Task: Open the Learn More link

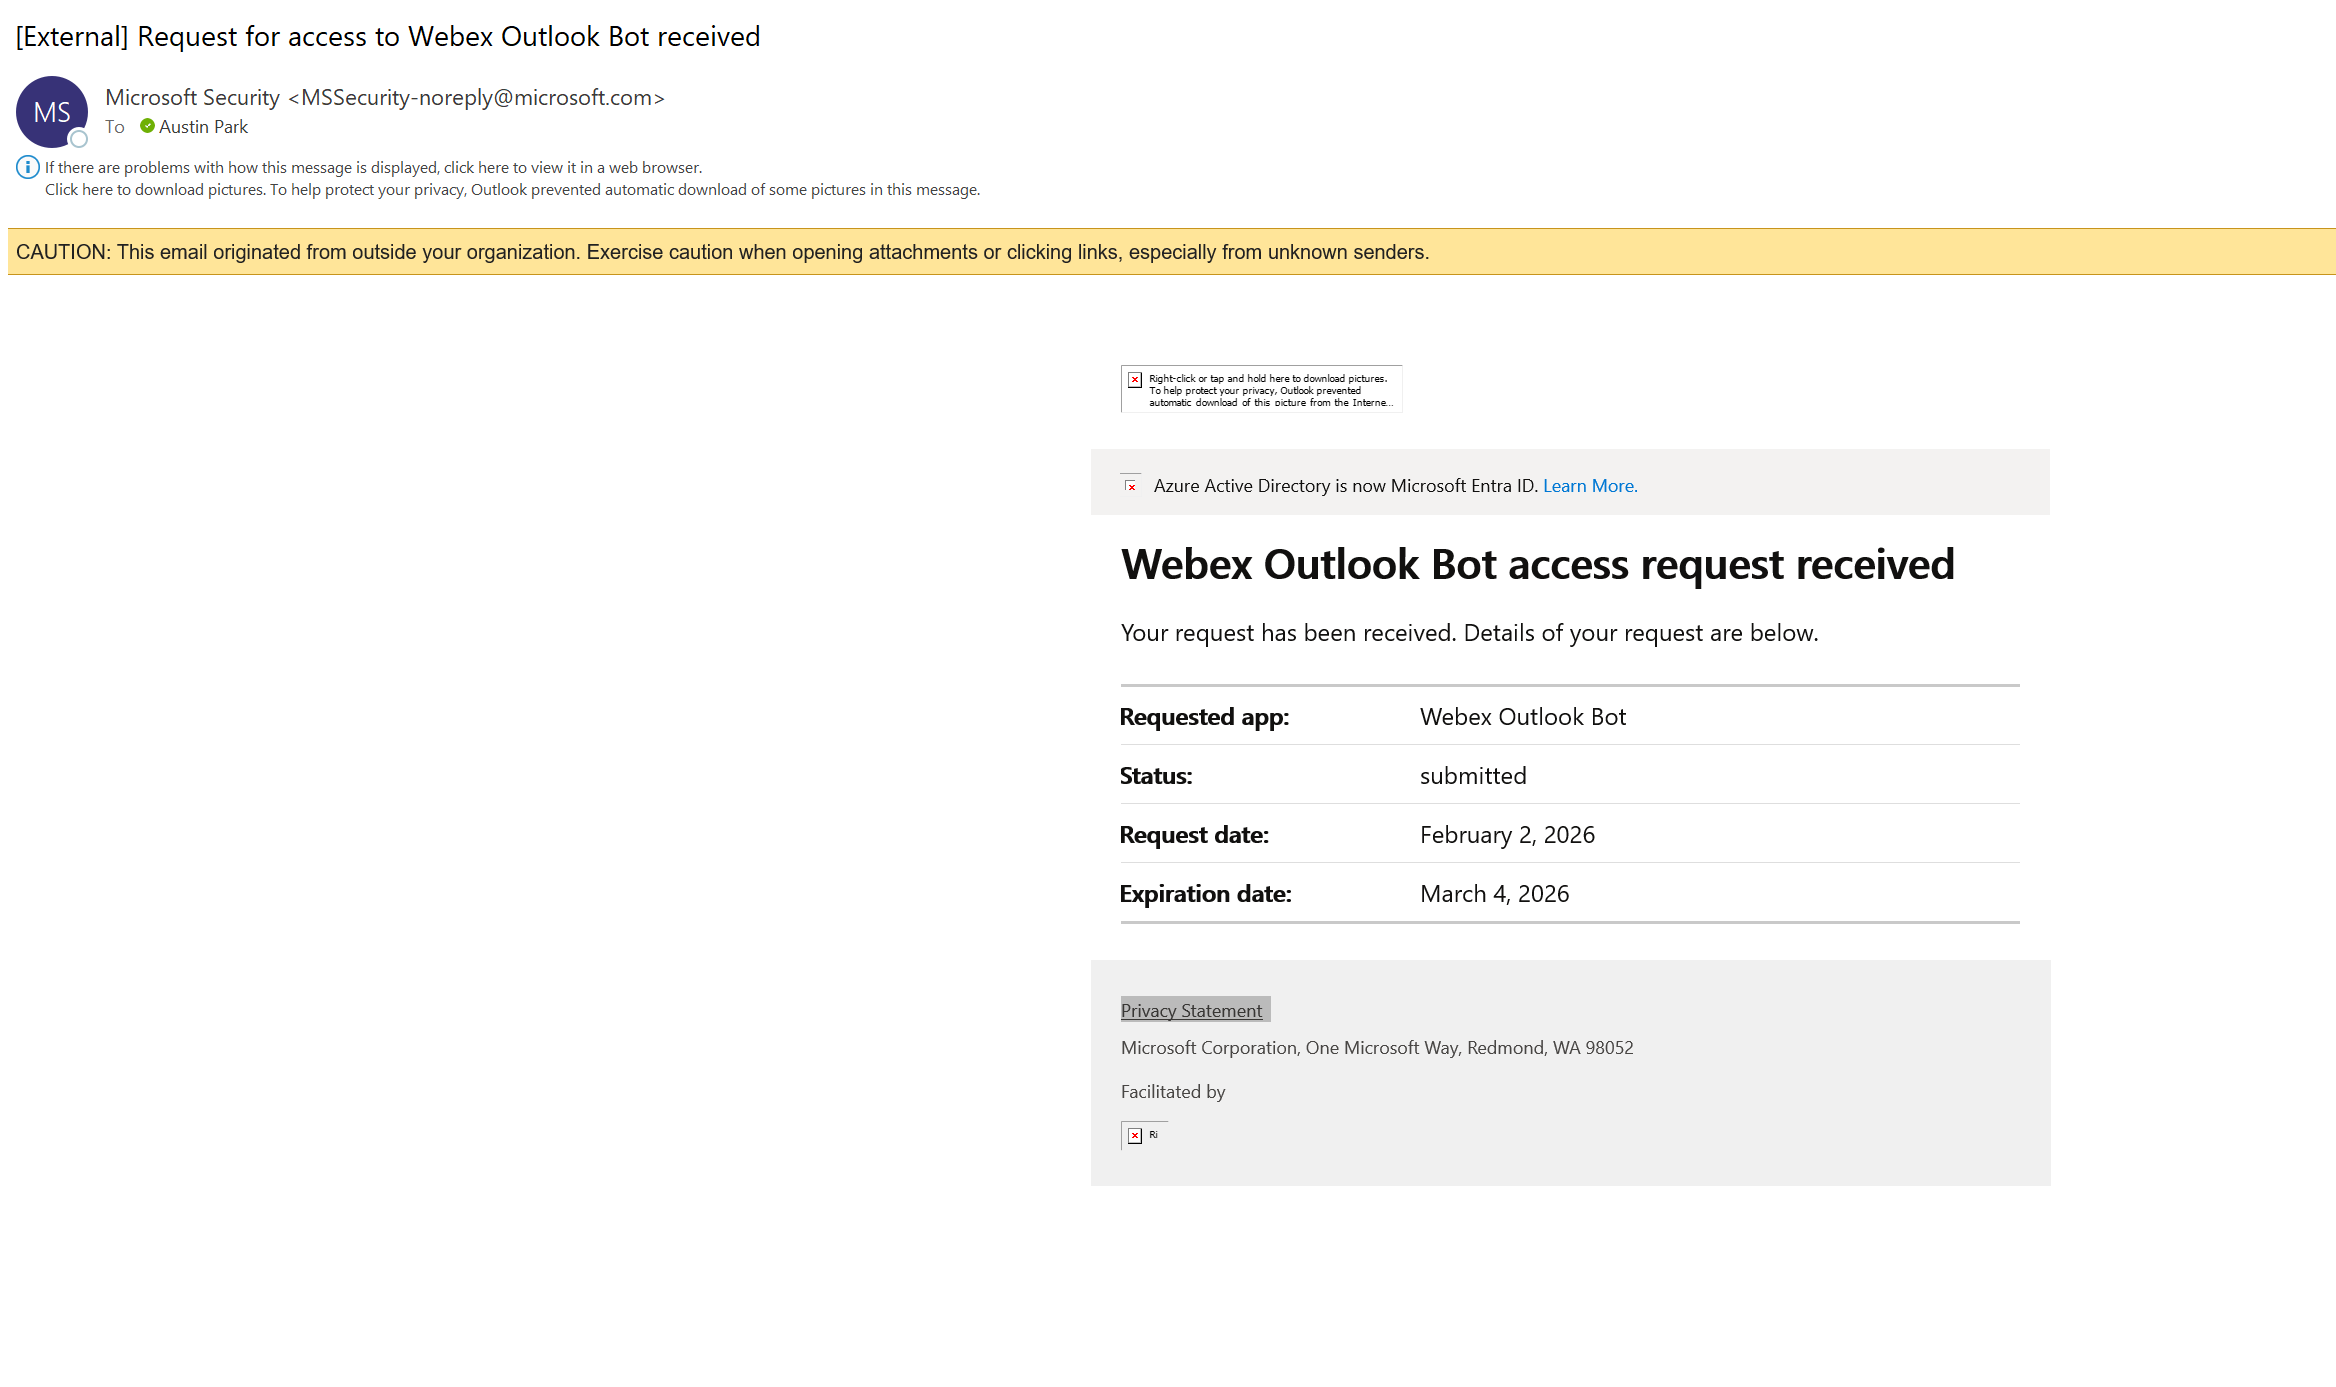Action: pyautogui.click(x=1590, y=486)
